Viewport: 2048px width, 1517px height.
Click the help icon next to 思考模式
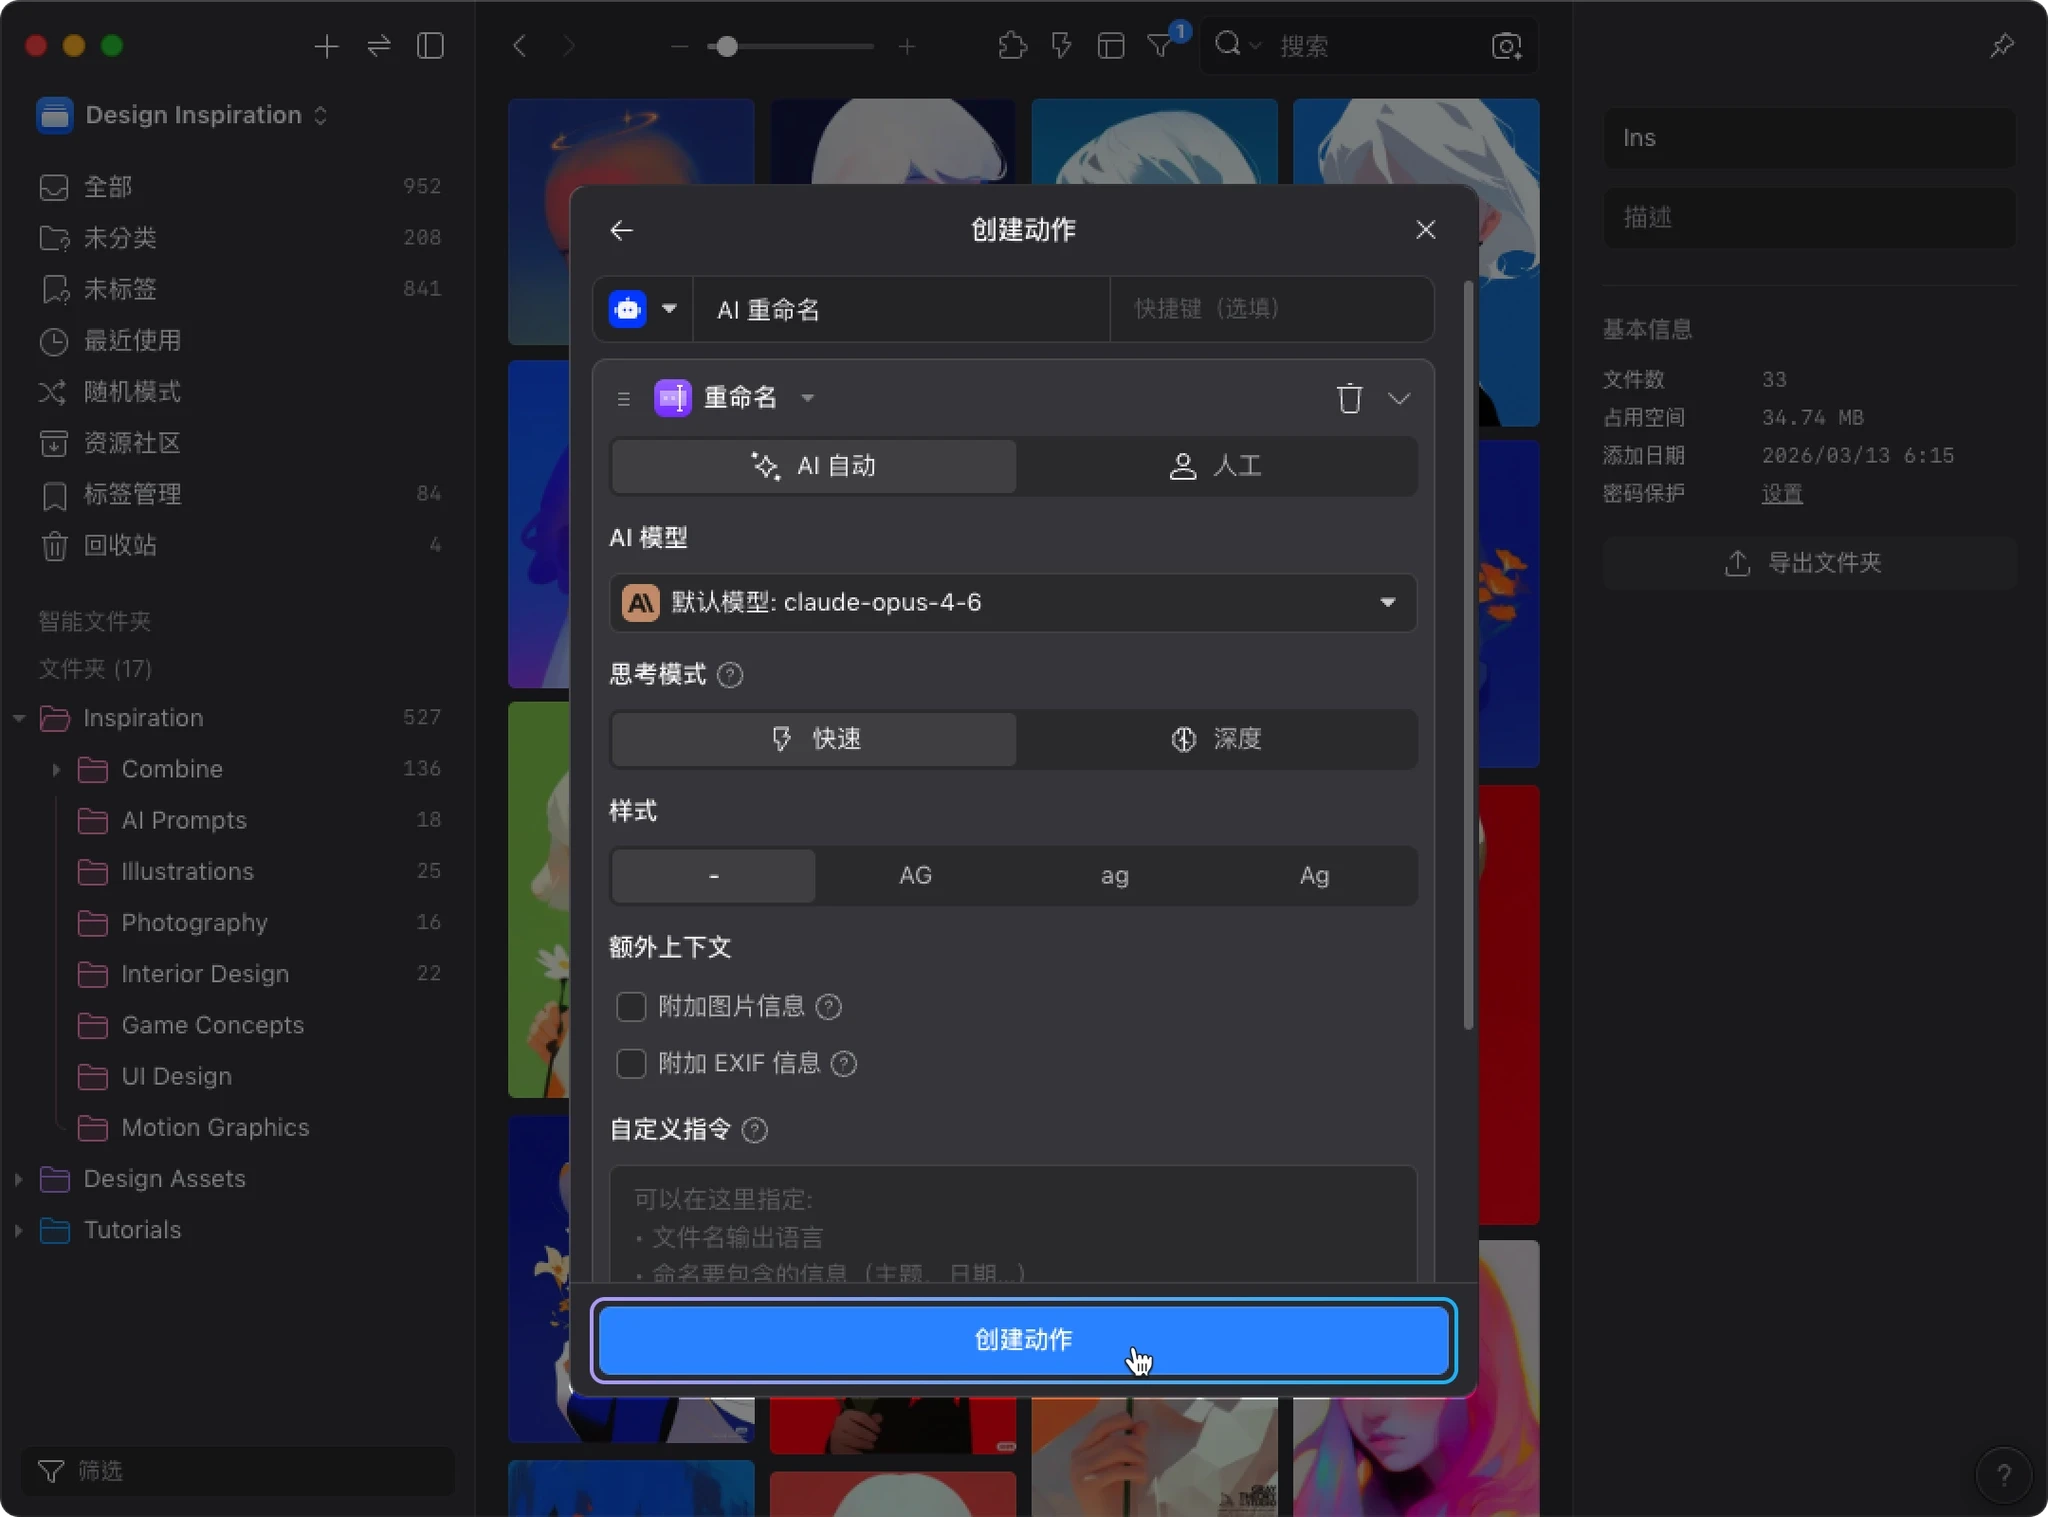coord(730,675)
